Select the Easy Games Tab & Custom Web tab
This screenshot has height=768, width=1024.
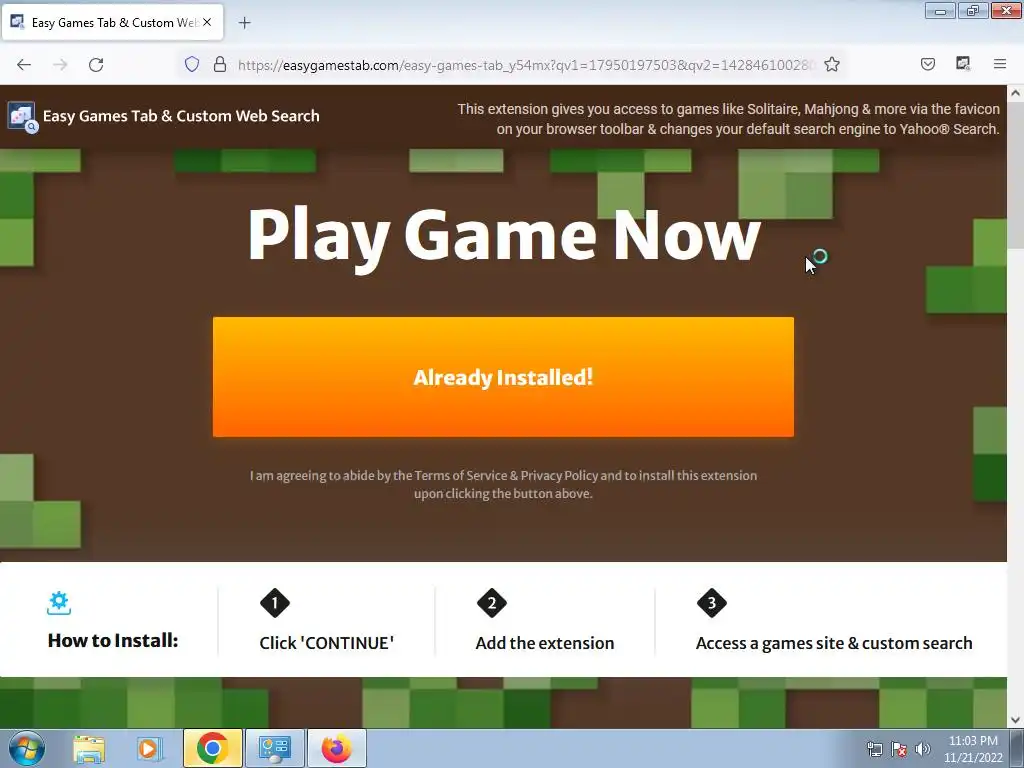tap(113, 23)
